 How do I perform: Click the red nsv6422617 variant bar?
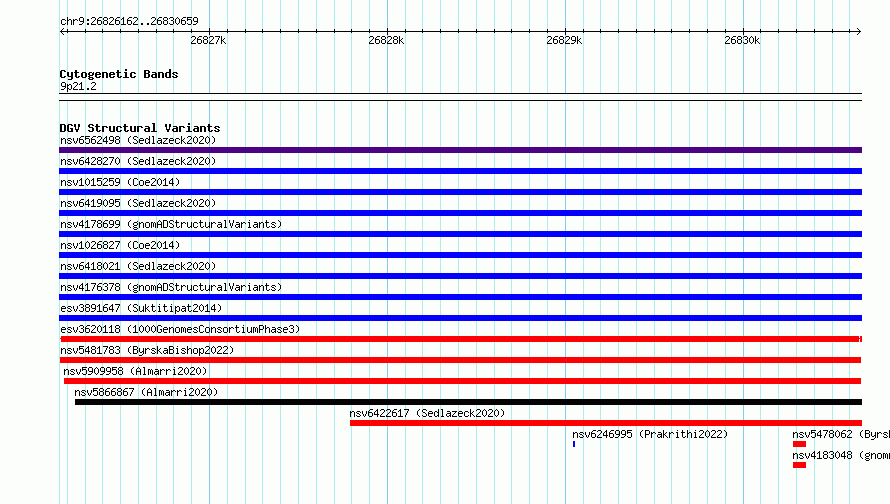tap(606, 423)
